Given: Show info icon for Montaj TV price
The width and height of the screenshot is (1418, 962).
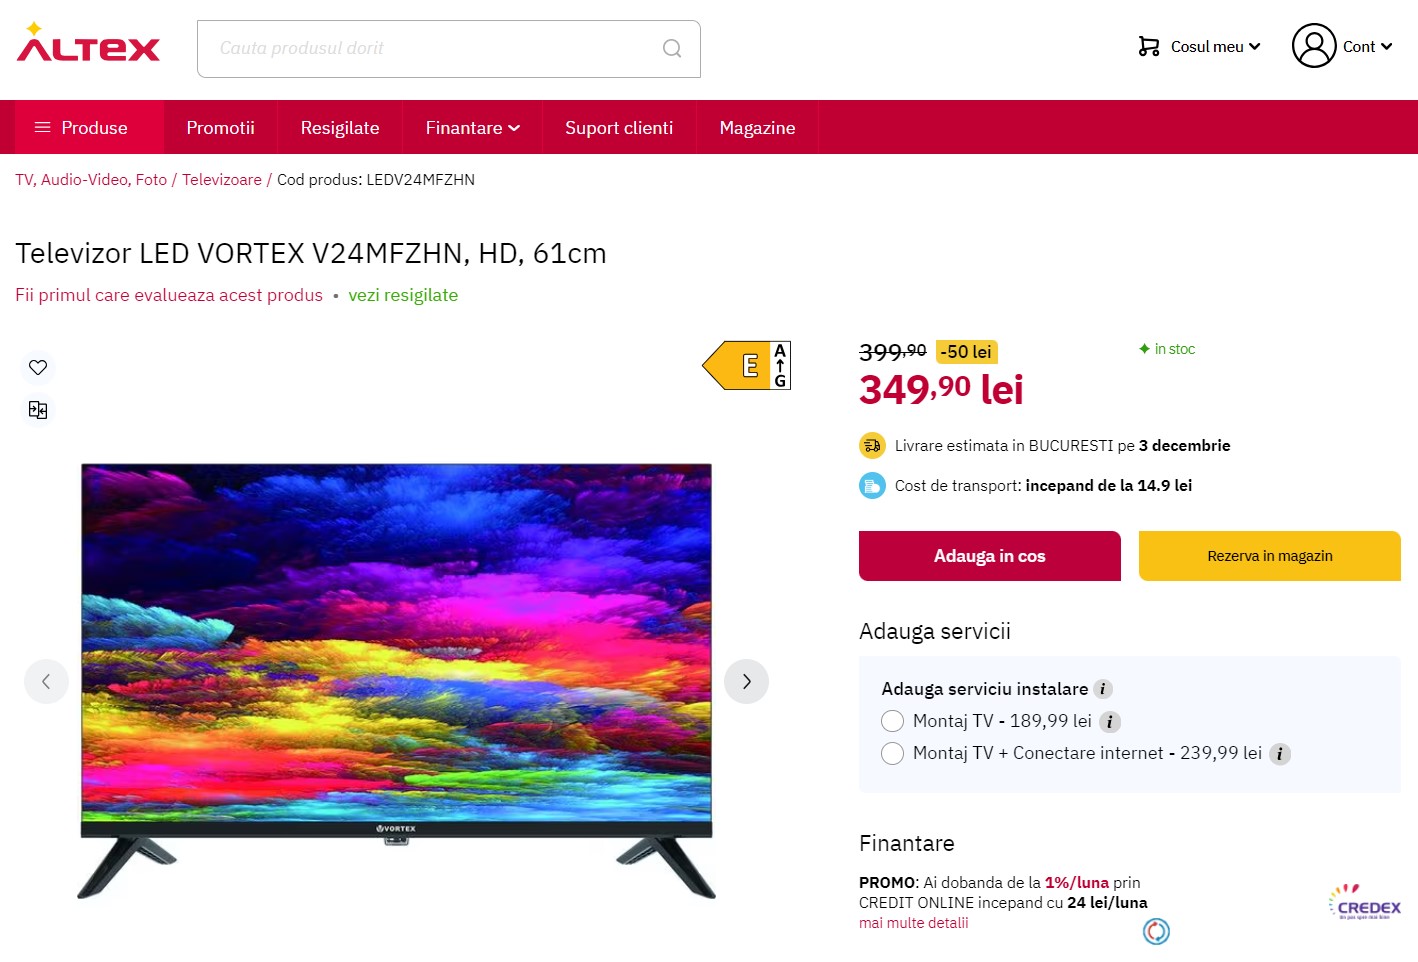Looking at the screenshot, I should [x=1110, y=722].
